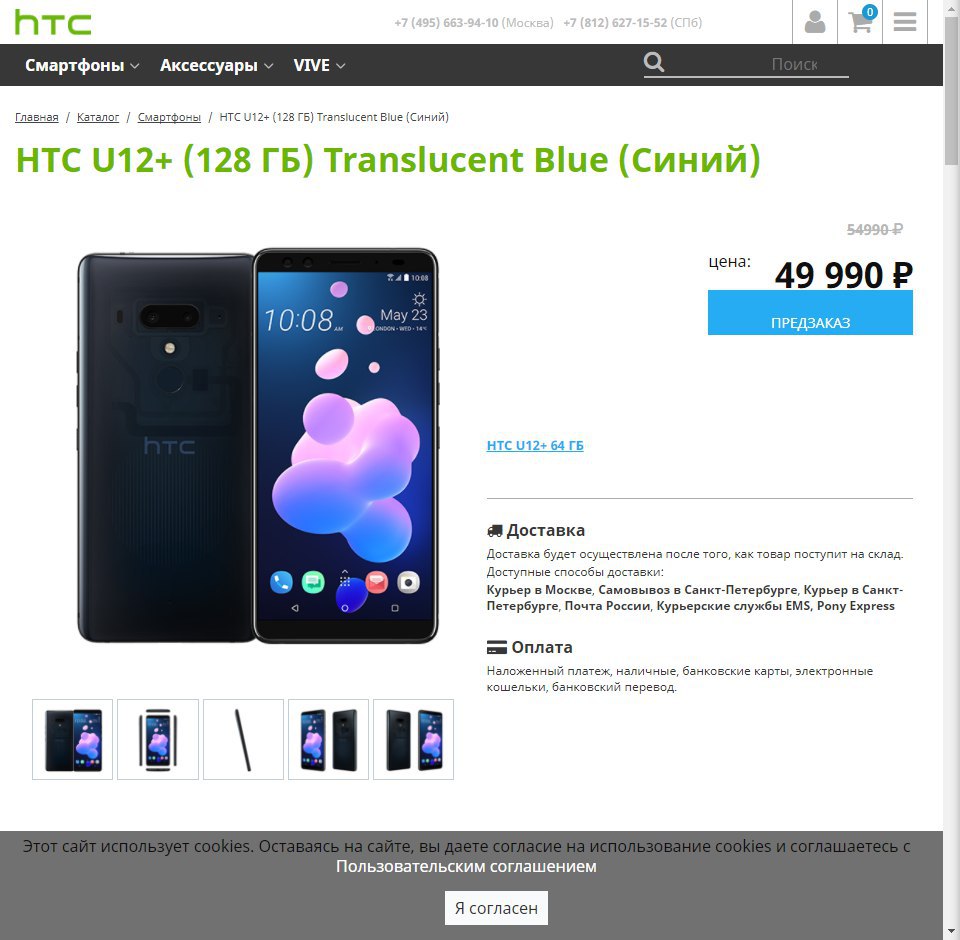Open the user account icon

tap(814, 23)
